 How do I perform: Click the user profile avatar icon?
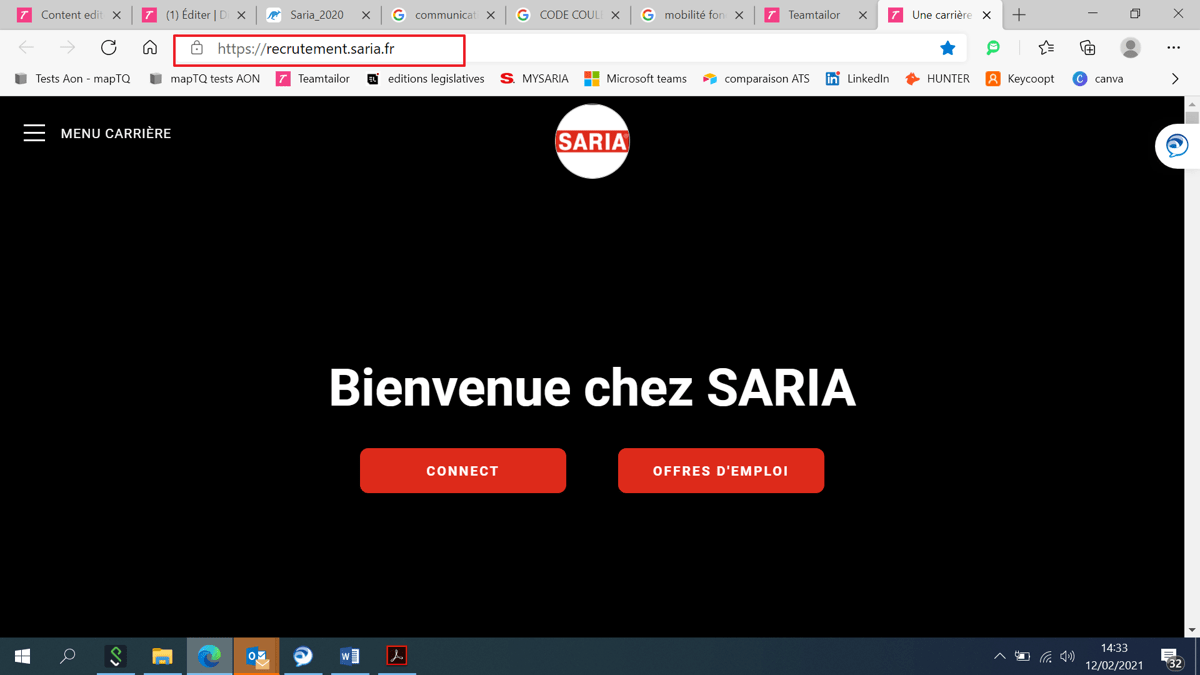click(1130, 48)
